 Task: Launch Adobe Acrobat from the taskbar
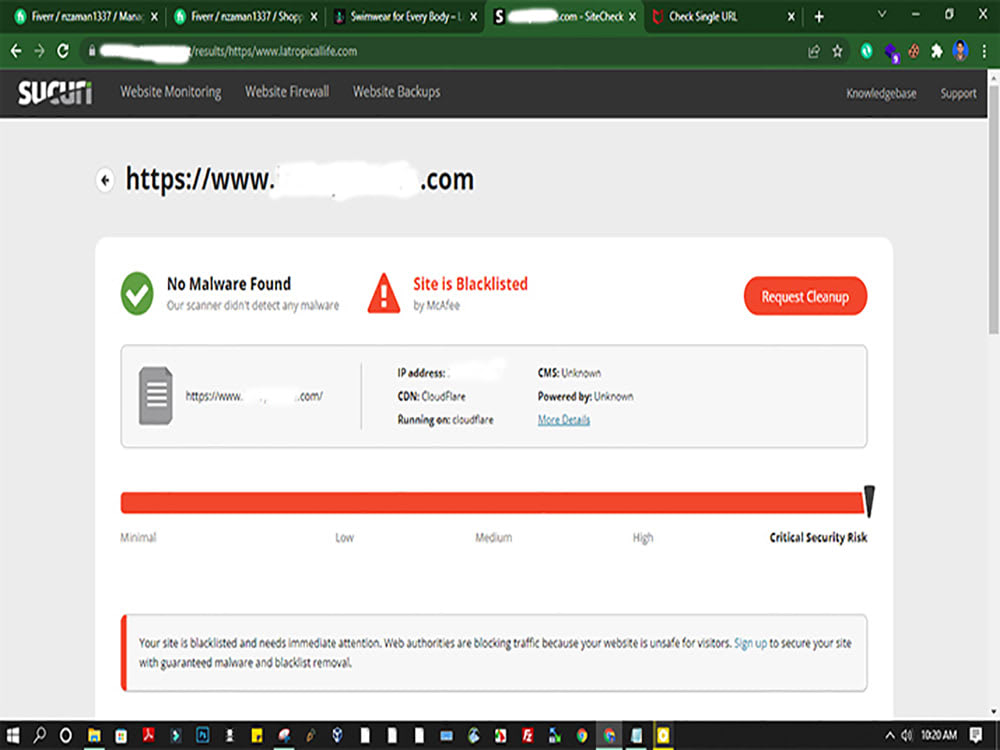pyautogui.click(x=149, y=735)
